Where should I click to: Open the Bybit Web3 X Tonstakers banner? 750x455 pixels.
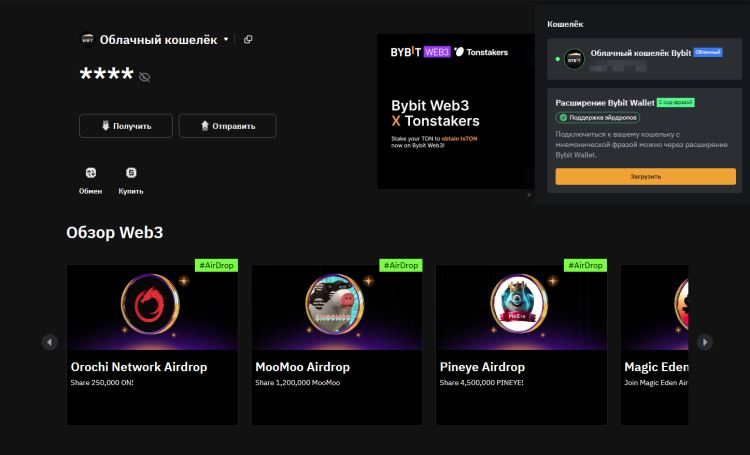pyautogui.click(x=456, y=111)
